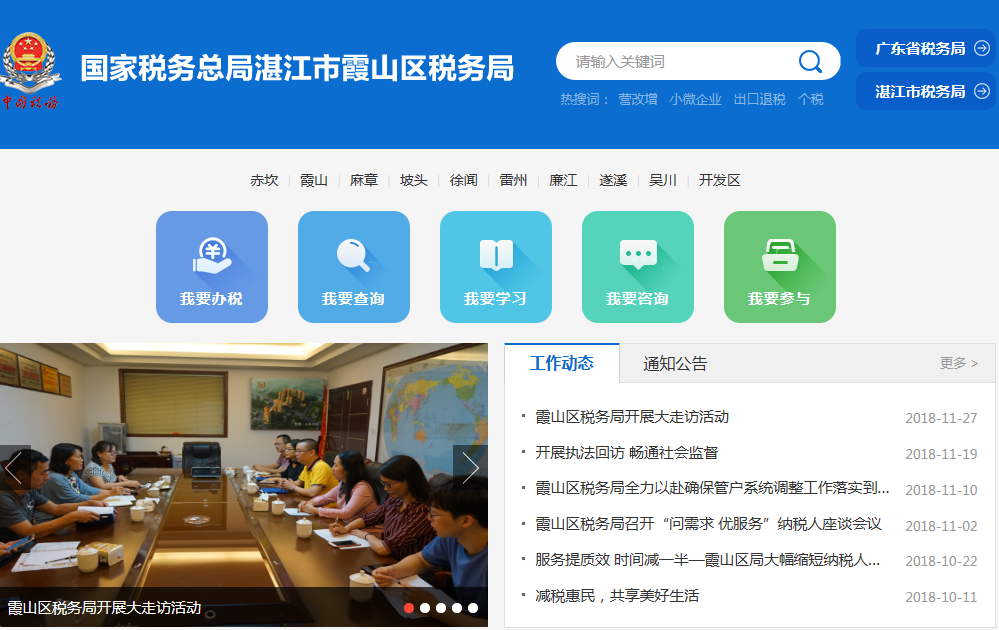Select the first red carousel dot
999x630 pixels.
(x=409, y=608)
